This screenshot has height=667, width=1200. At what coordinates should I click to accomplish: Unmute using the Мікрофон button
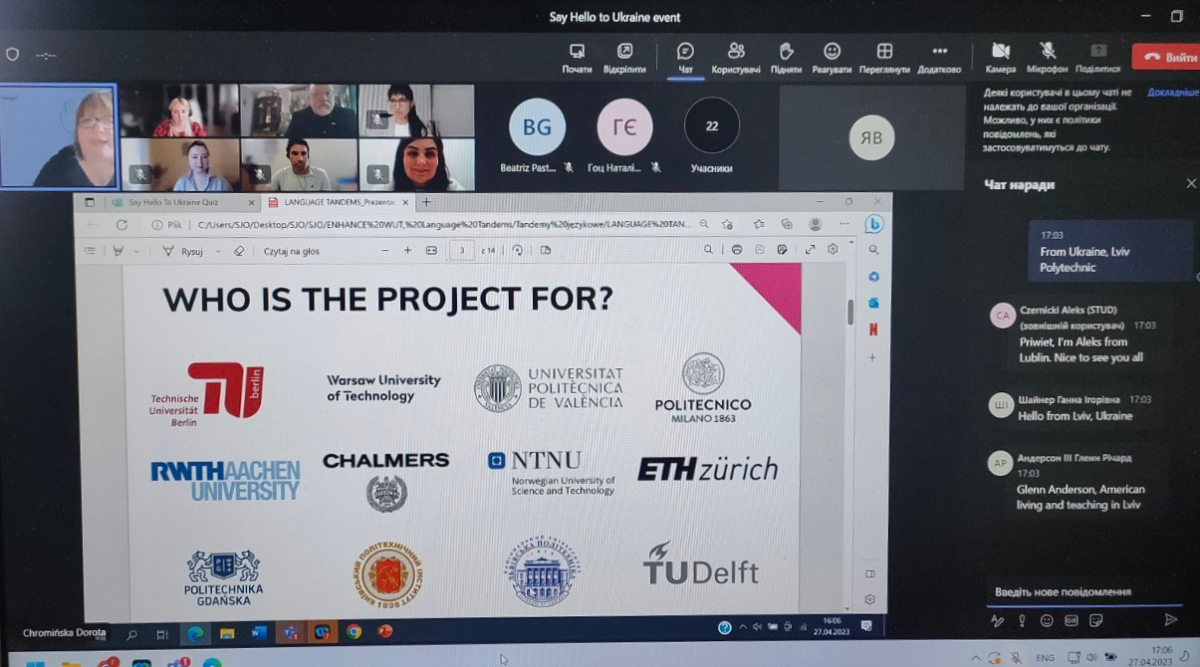tap(1048, 52)
